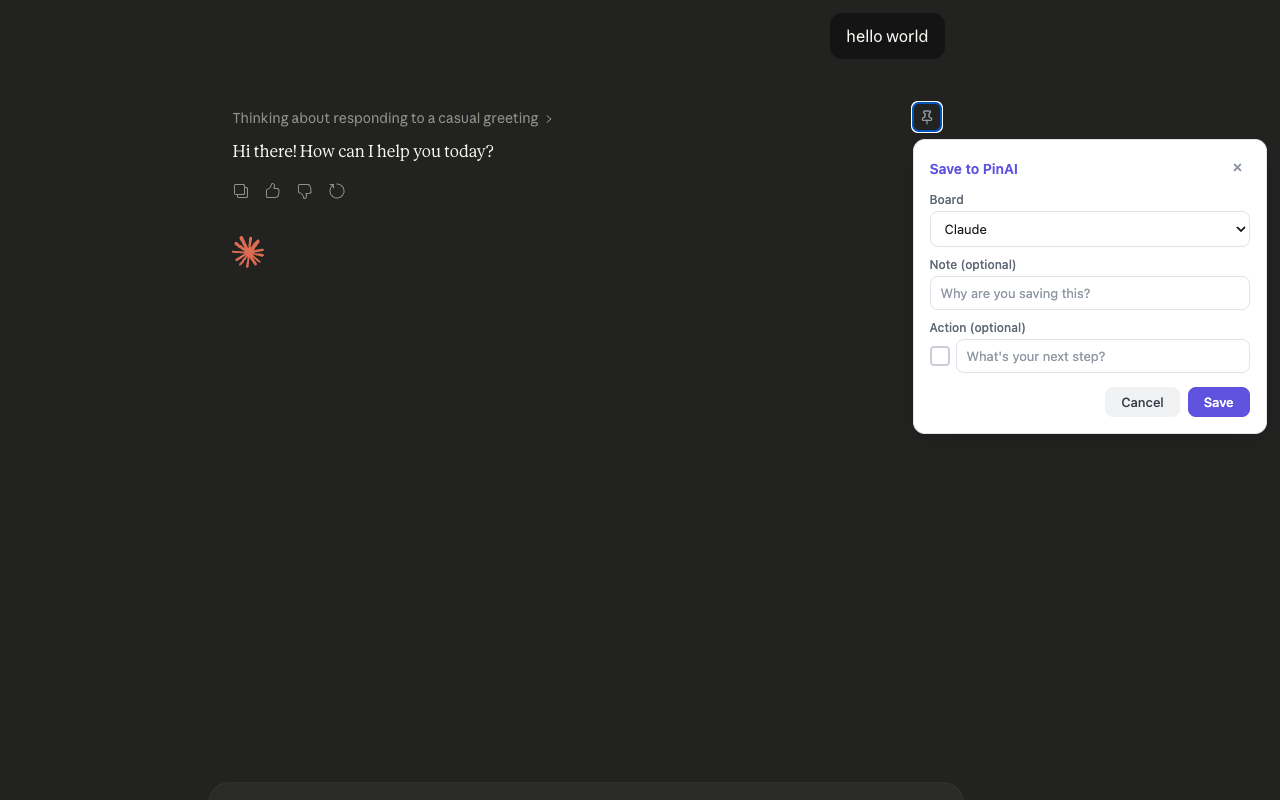Image resolution: width=1280 pixels, height=800 pixels.
Task: Click the 'hello world' message bubble
Action: tap(887, 36)
